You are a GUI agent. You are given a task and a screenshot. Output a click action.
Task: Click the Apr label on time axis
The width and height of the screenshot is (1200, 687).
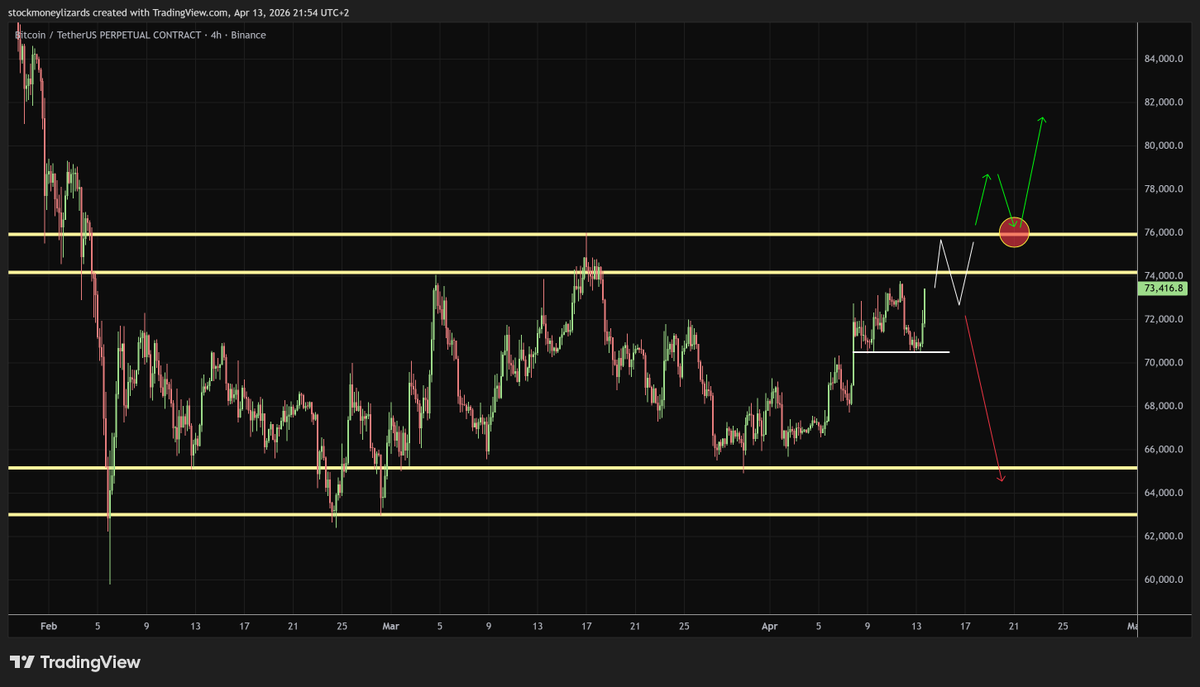pos(770,627)
